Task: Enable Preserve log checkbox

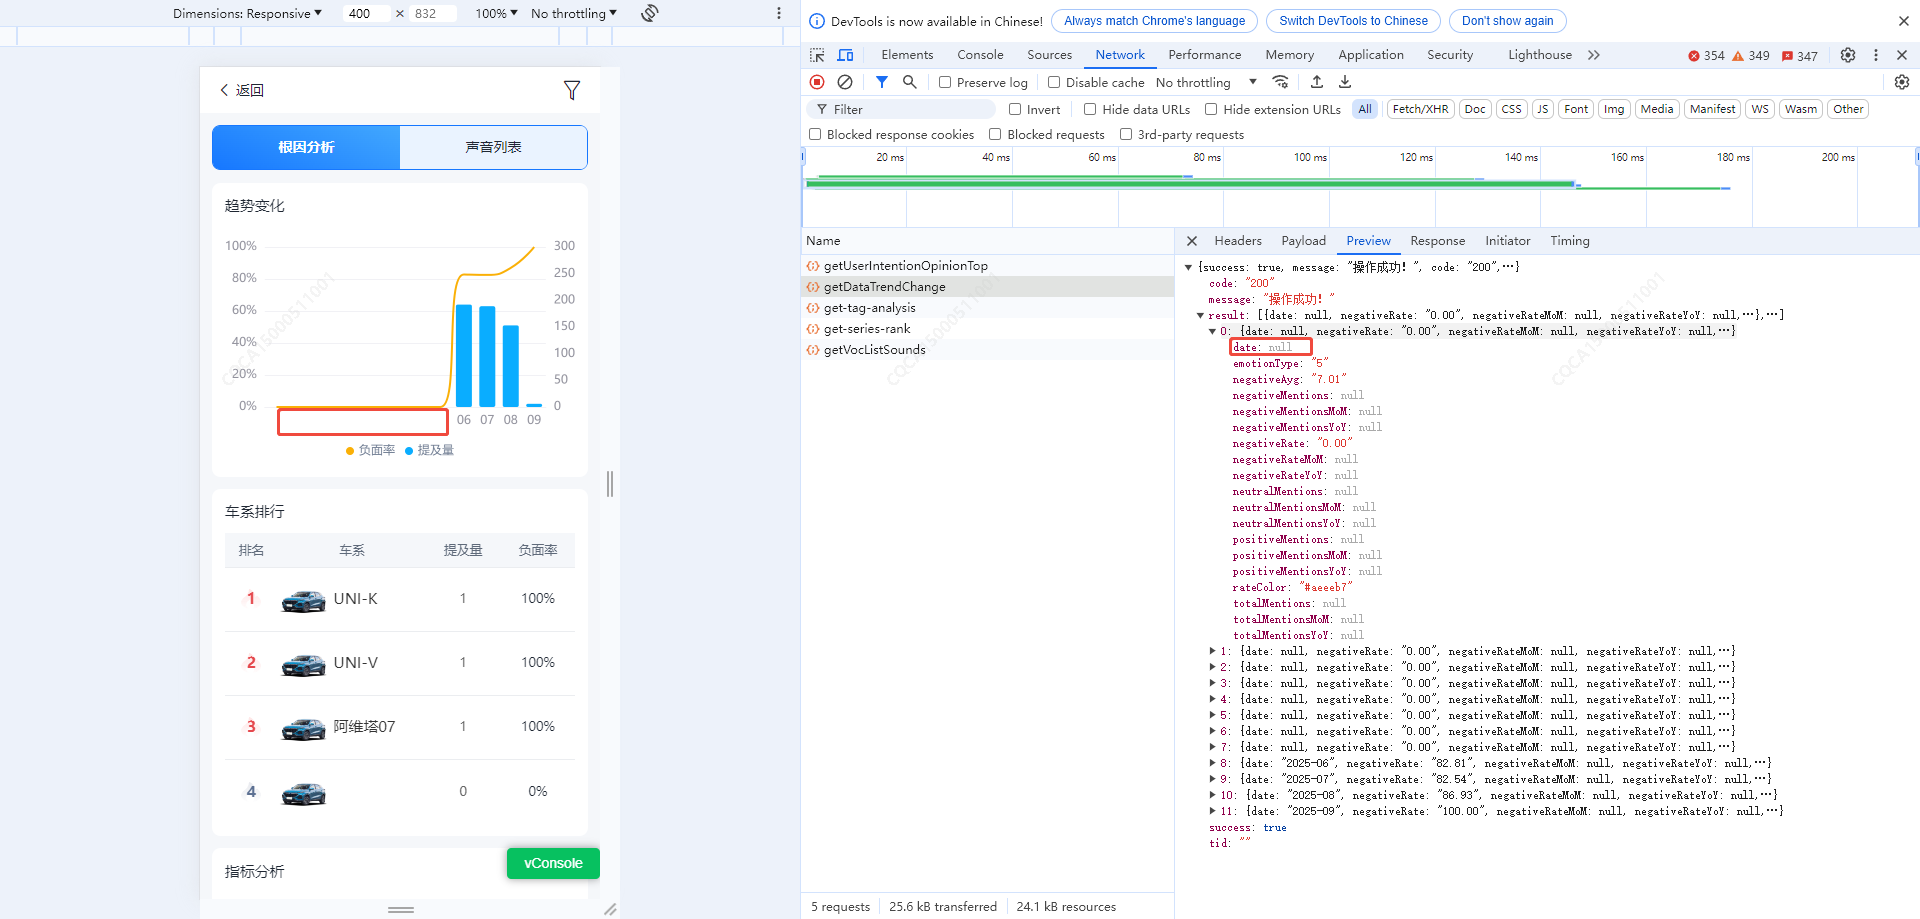Action: coord(945,82)
